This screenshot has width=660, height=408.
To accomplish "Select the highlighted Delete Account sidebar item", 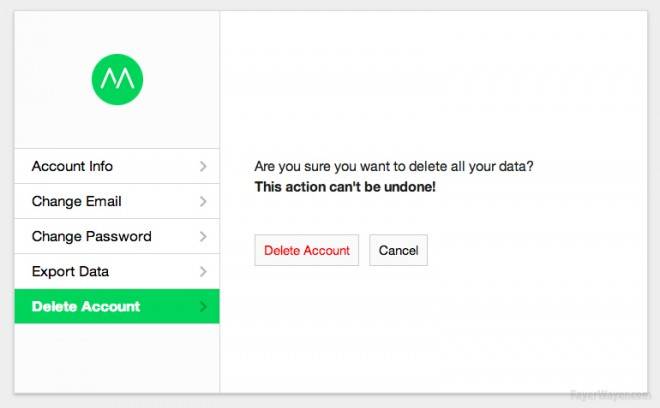I will pos(117,307).
